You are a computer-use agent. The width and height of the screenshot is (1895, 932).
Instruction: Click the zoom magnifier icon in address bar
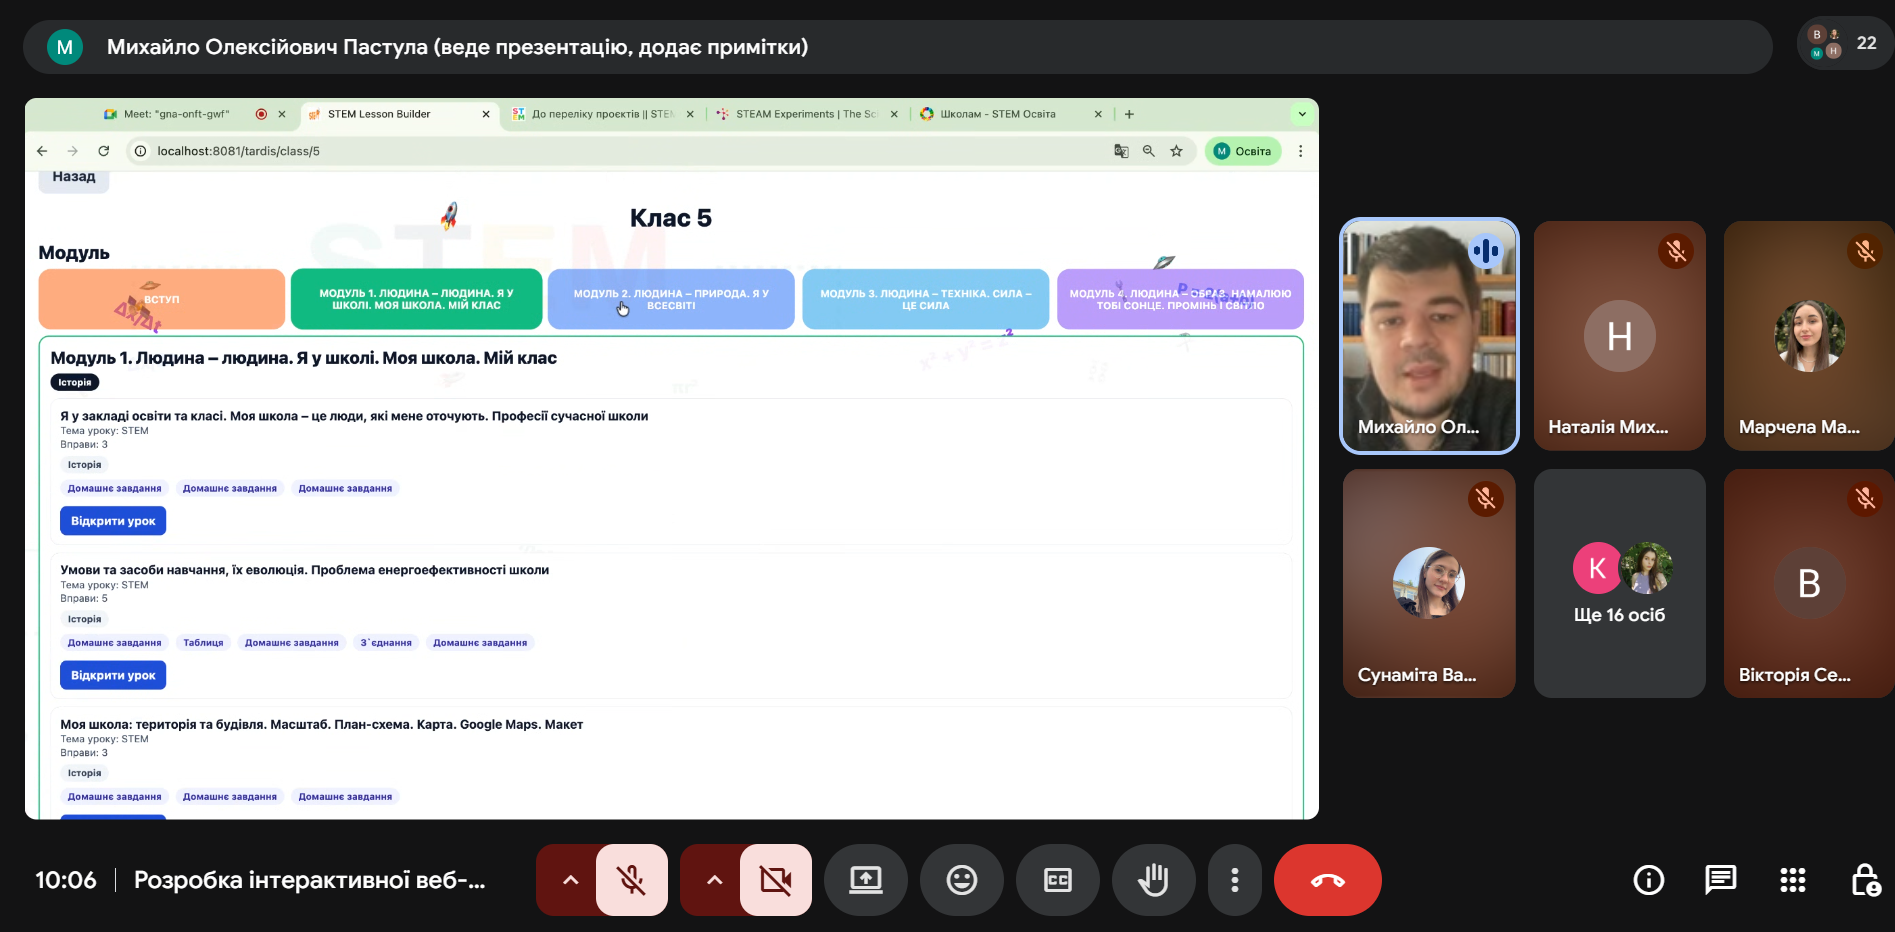point(1149,151)
